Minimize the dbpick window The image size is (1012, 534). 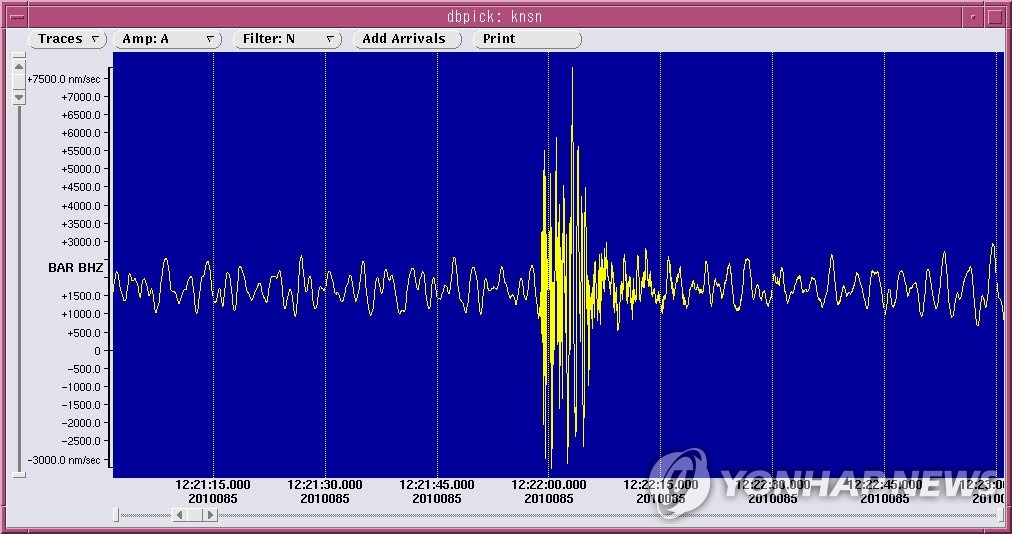972,16
